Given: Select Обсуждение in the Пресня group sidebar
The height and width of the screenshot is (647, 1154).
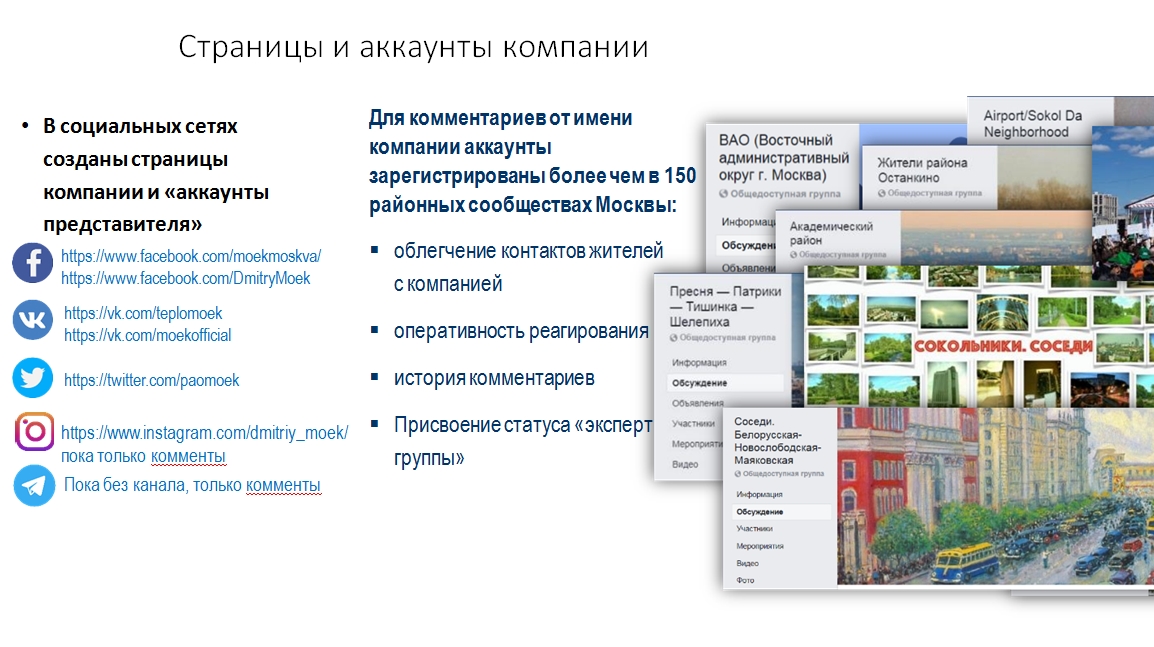Looking at the screenshot, I should pos(700,383).
